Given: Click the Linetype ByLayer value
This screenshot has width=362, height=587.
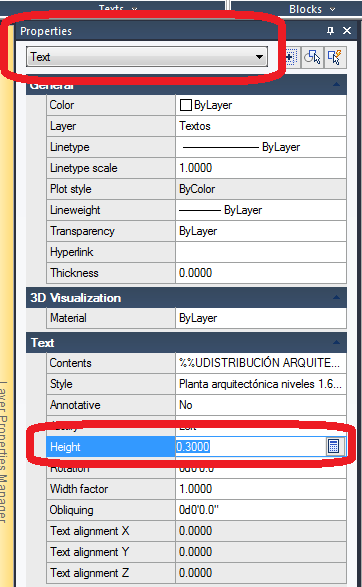Looking at the screenshot, I should [261, 147].
